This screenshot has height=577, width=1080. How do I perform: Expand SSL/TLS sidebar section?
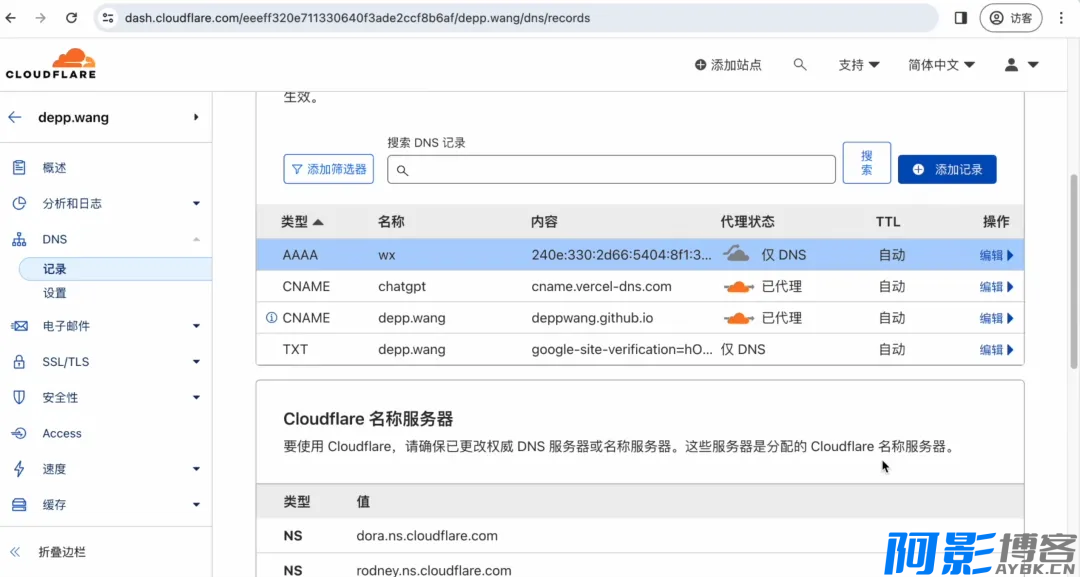click(x=196, y=361)
